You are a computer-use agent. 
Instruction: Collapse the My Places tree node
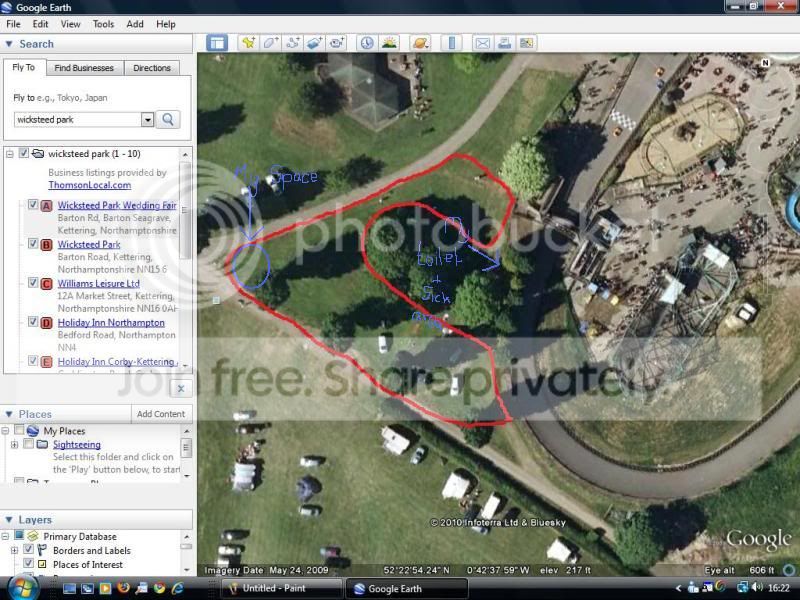pyautogui.click(x=6, y=431)
